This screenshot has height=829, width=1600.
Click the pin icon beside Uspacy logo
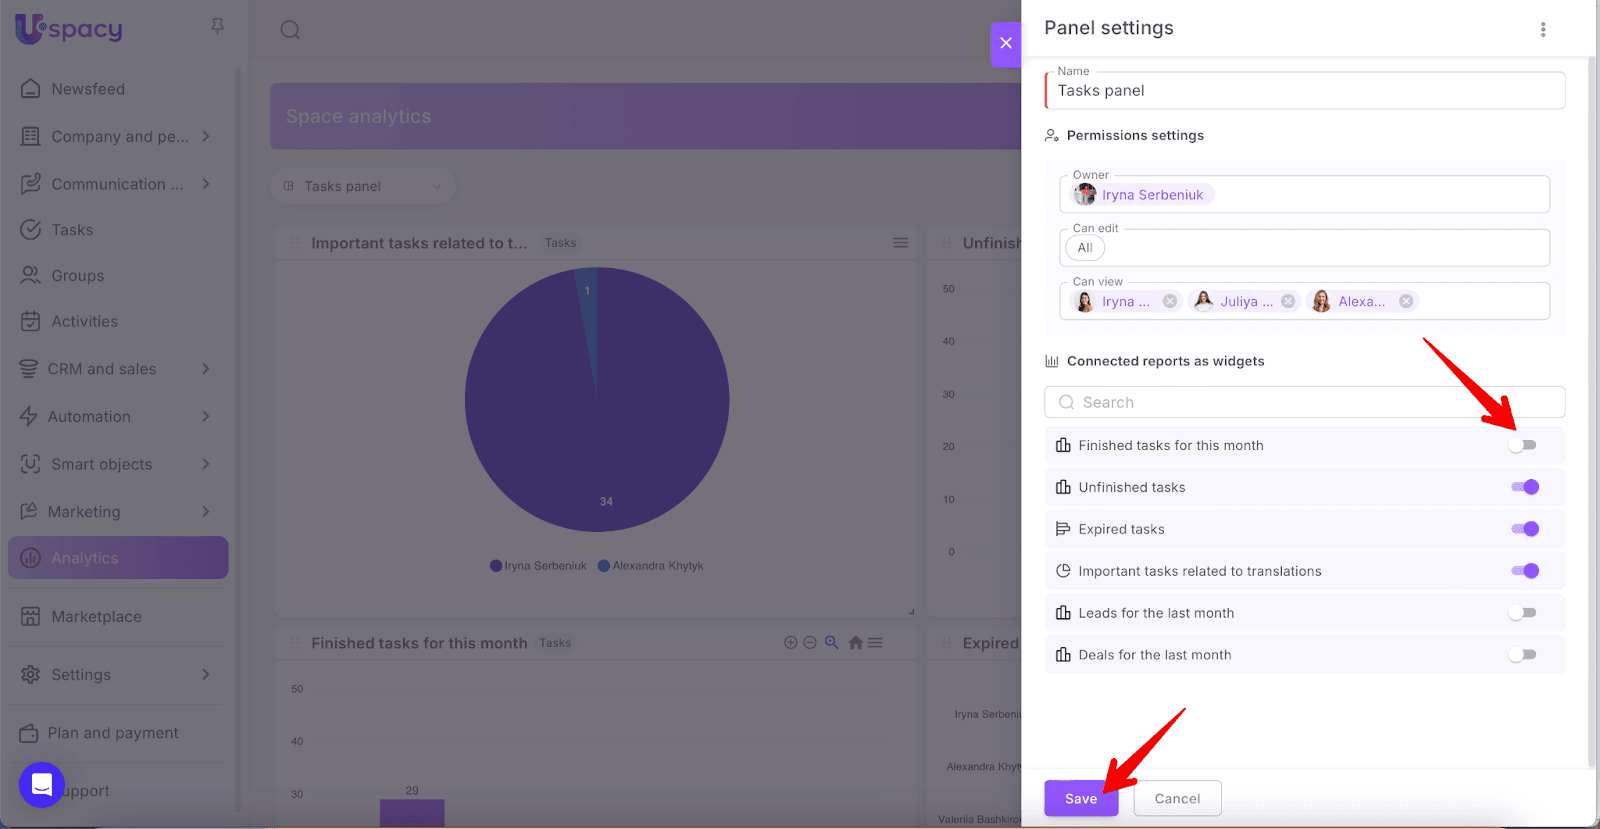[217, 27]
